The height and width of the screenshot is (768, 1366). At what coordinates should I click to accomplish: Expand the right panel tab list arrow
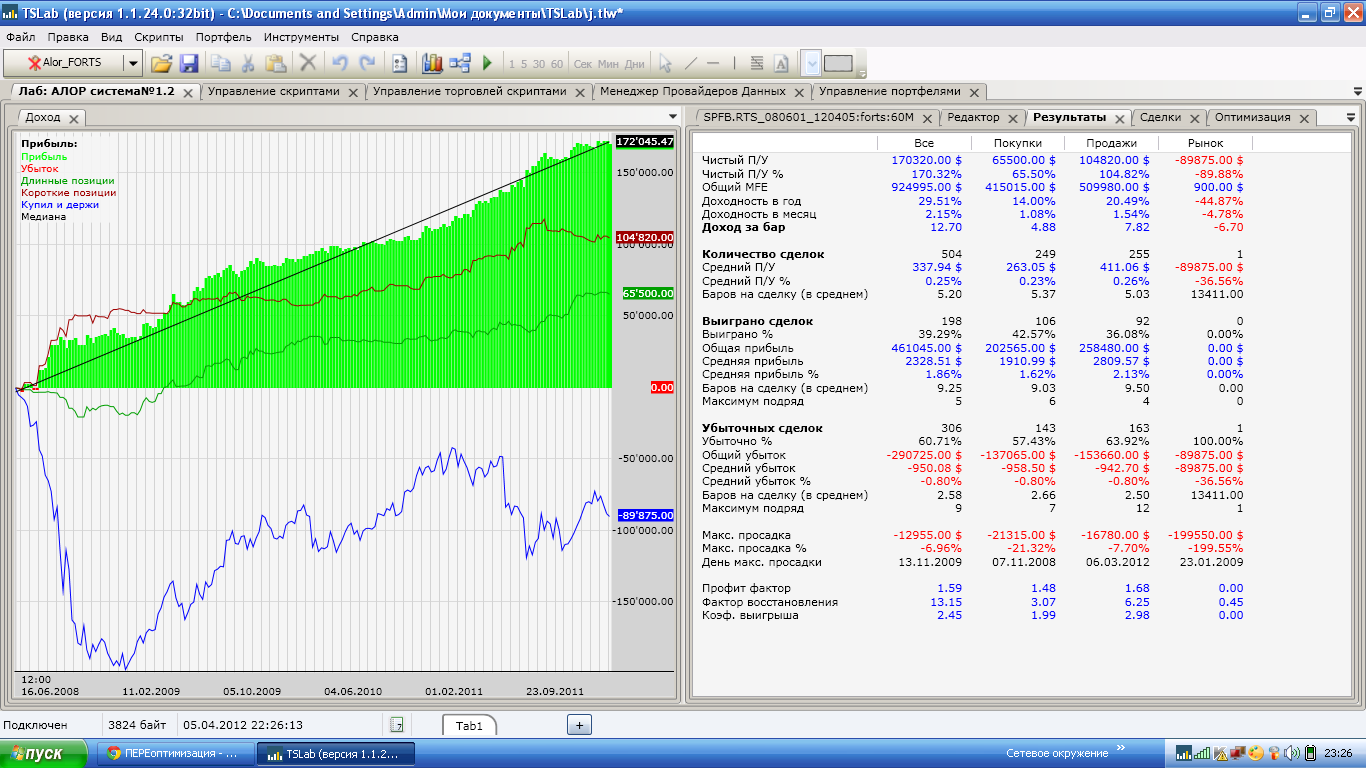(x=1351, y=117)
